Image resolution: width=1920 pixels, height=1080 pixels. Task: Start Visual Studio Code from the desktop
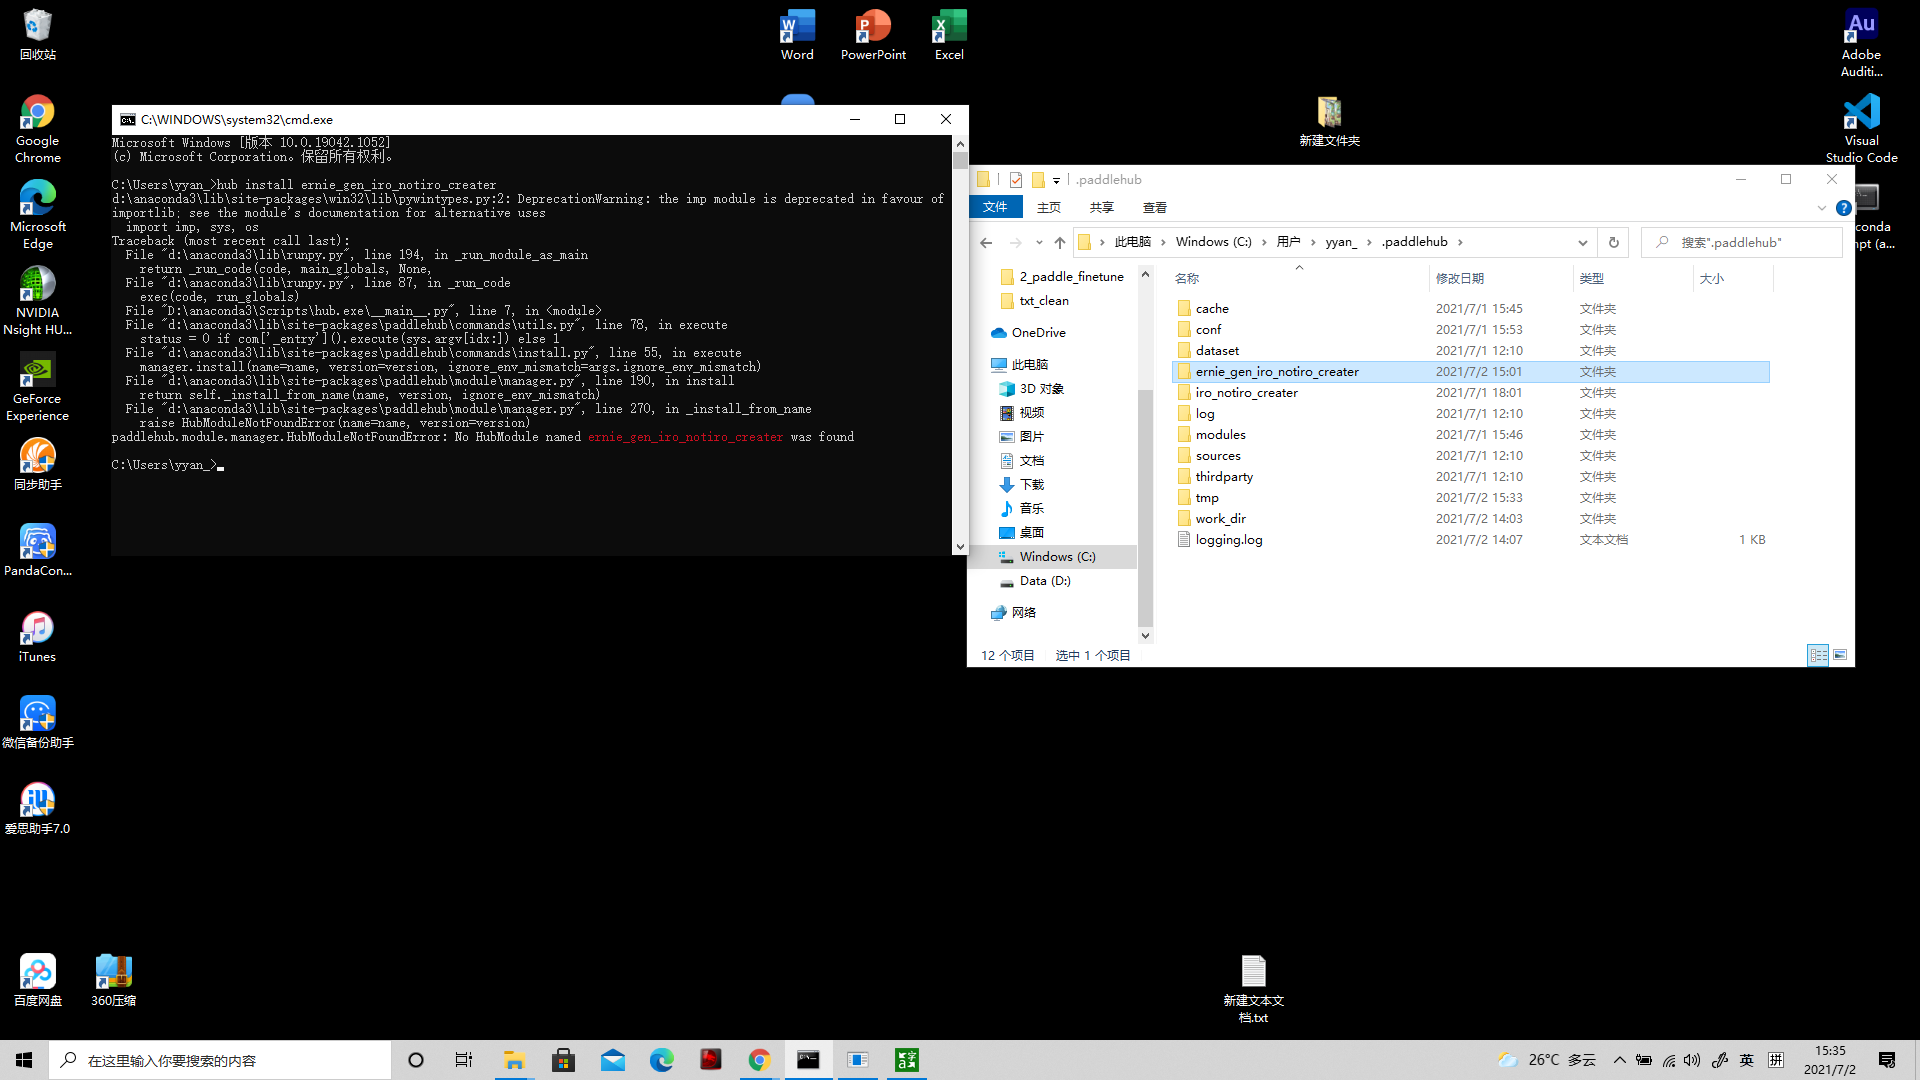(x=1861, y=112)
